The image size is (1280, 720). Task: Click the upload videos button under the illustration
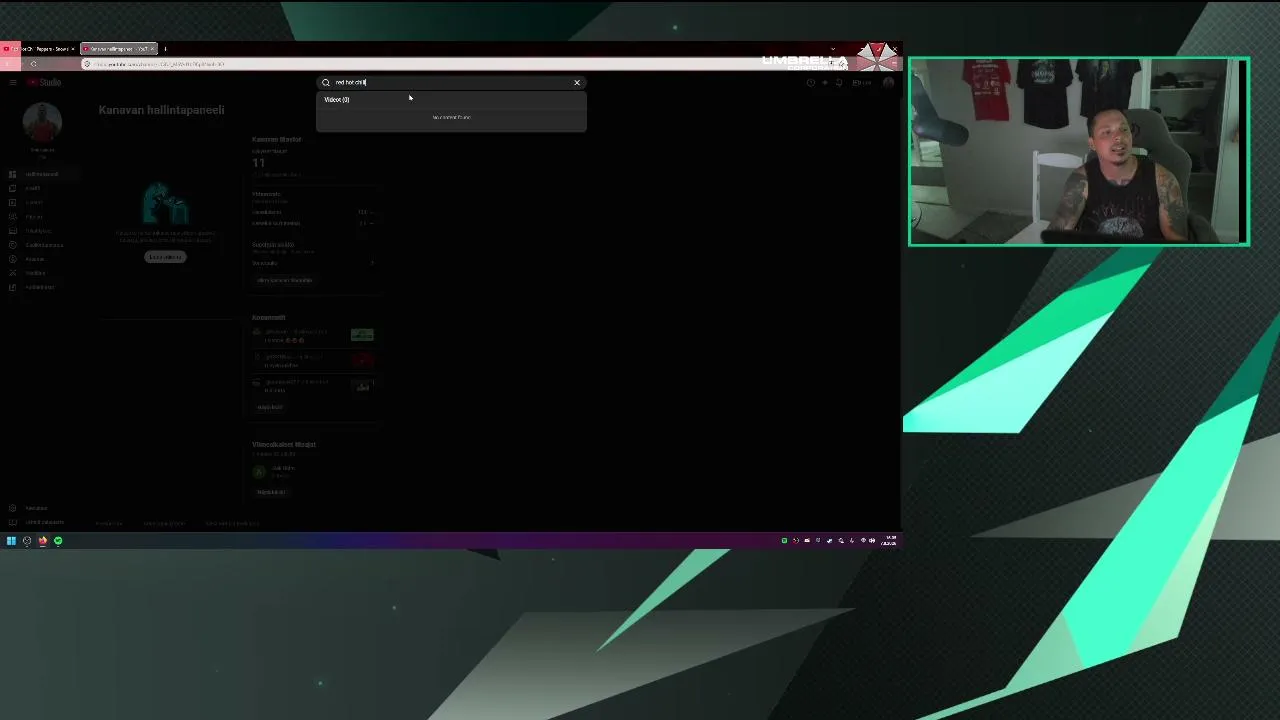(x=165, y=257)
